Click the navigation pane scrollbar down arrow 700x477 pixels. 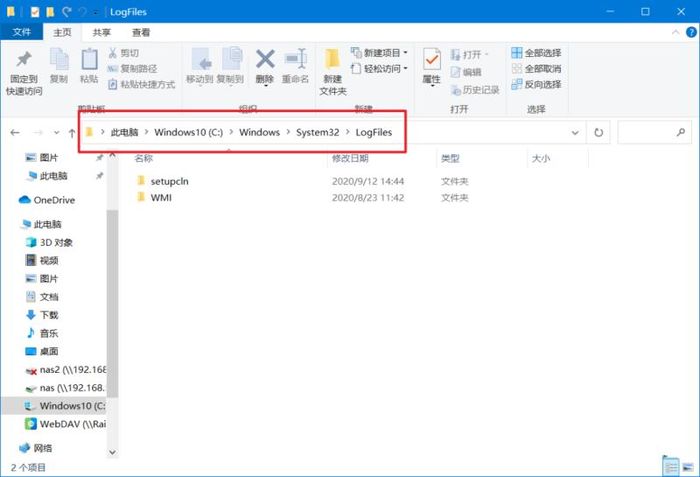[x=112, y=452]
